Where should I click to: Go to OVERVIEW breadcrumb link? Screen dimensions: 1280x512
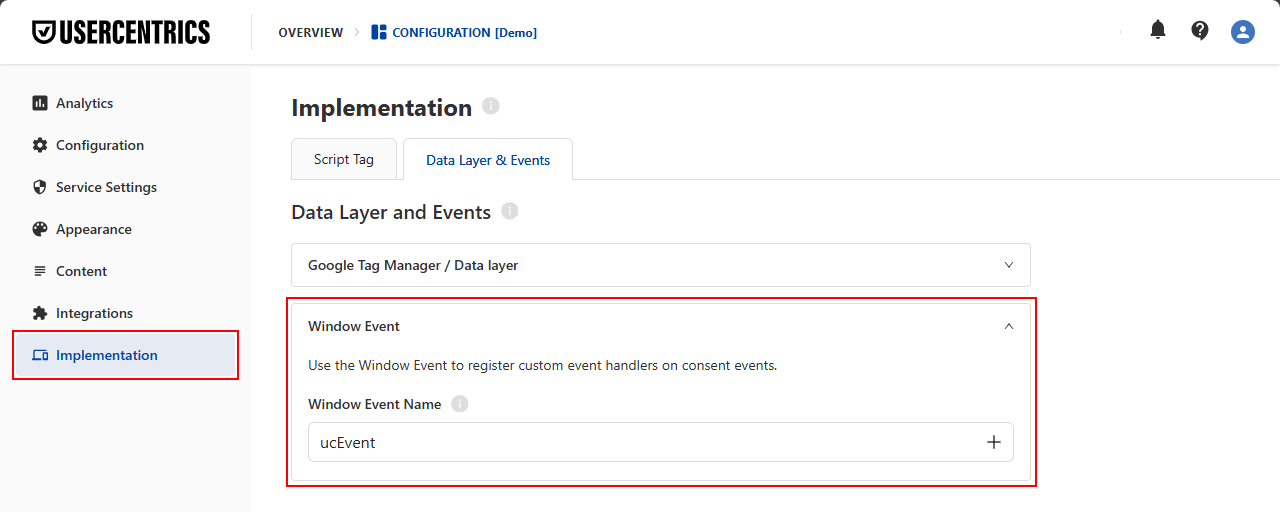coord(311,32)
